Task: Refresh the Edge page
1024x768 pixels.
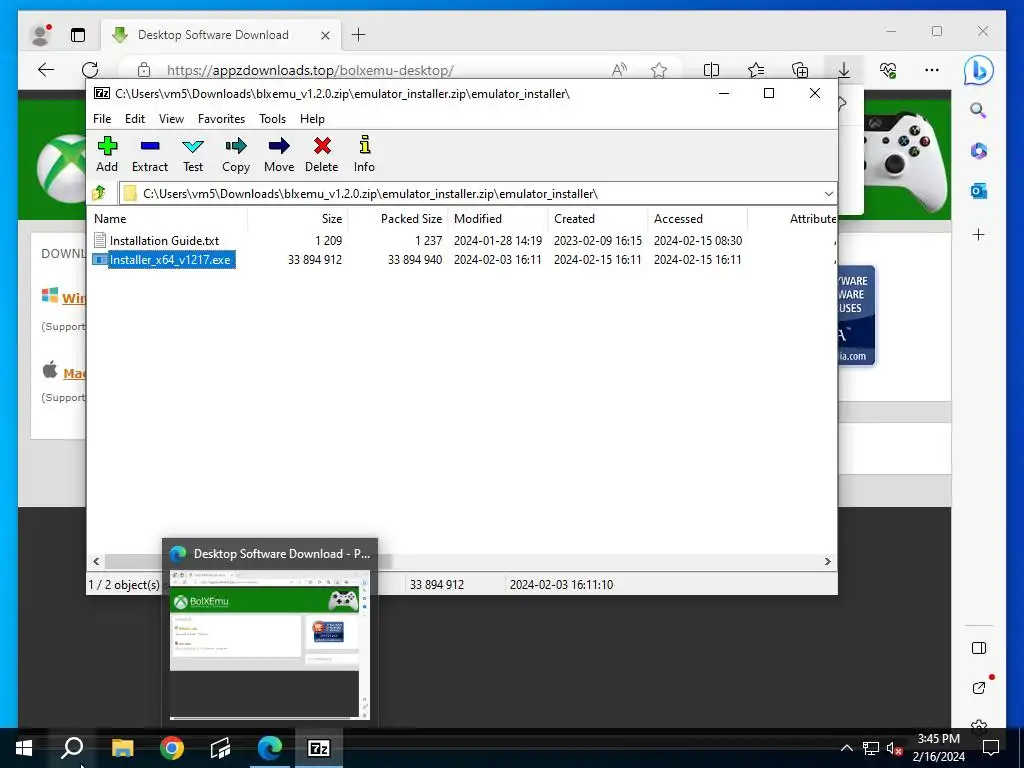Action: pos(90,70)
